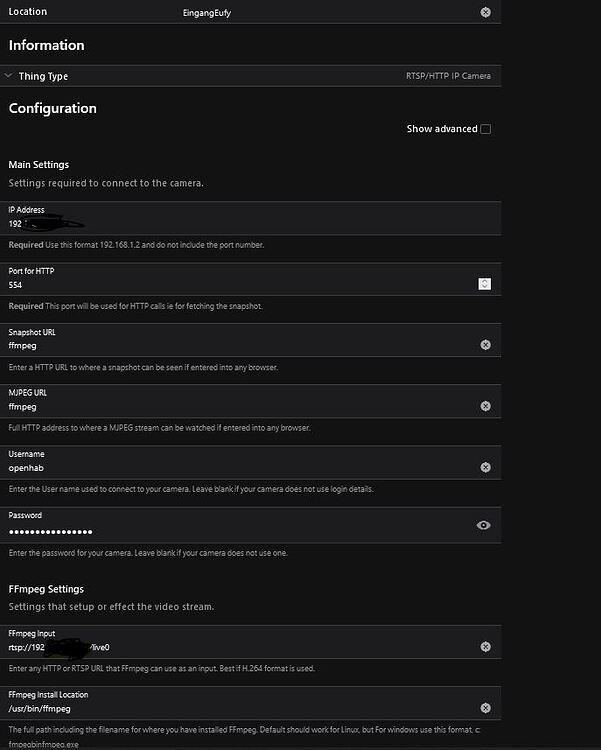
Task: Click the Port for HTTP stepper arrows
Action: (x=485, y=284)
